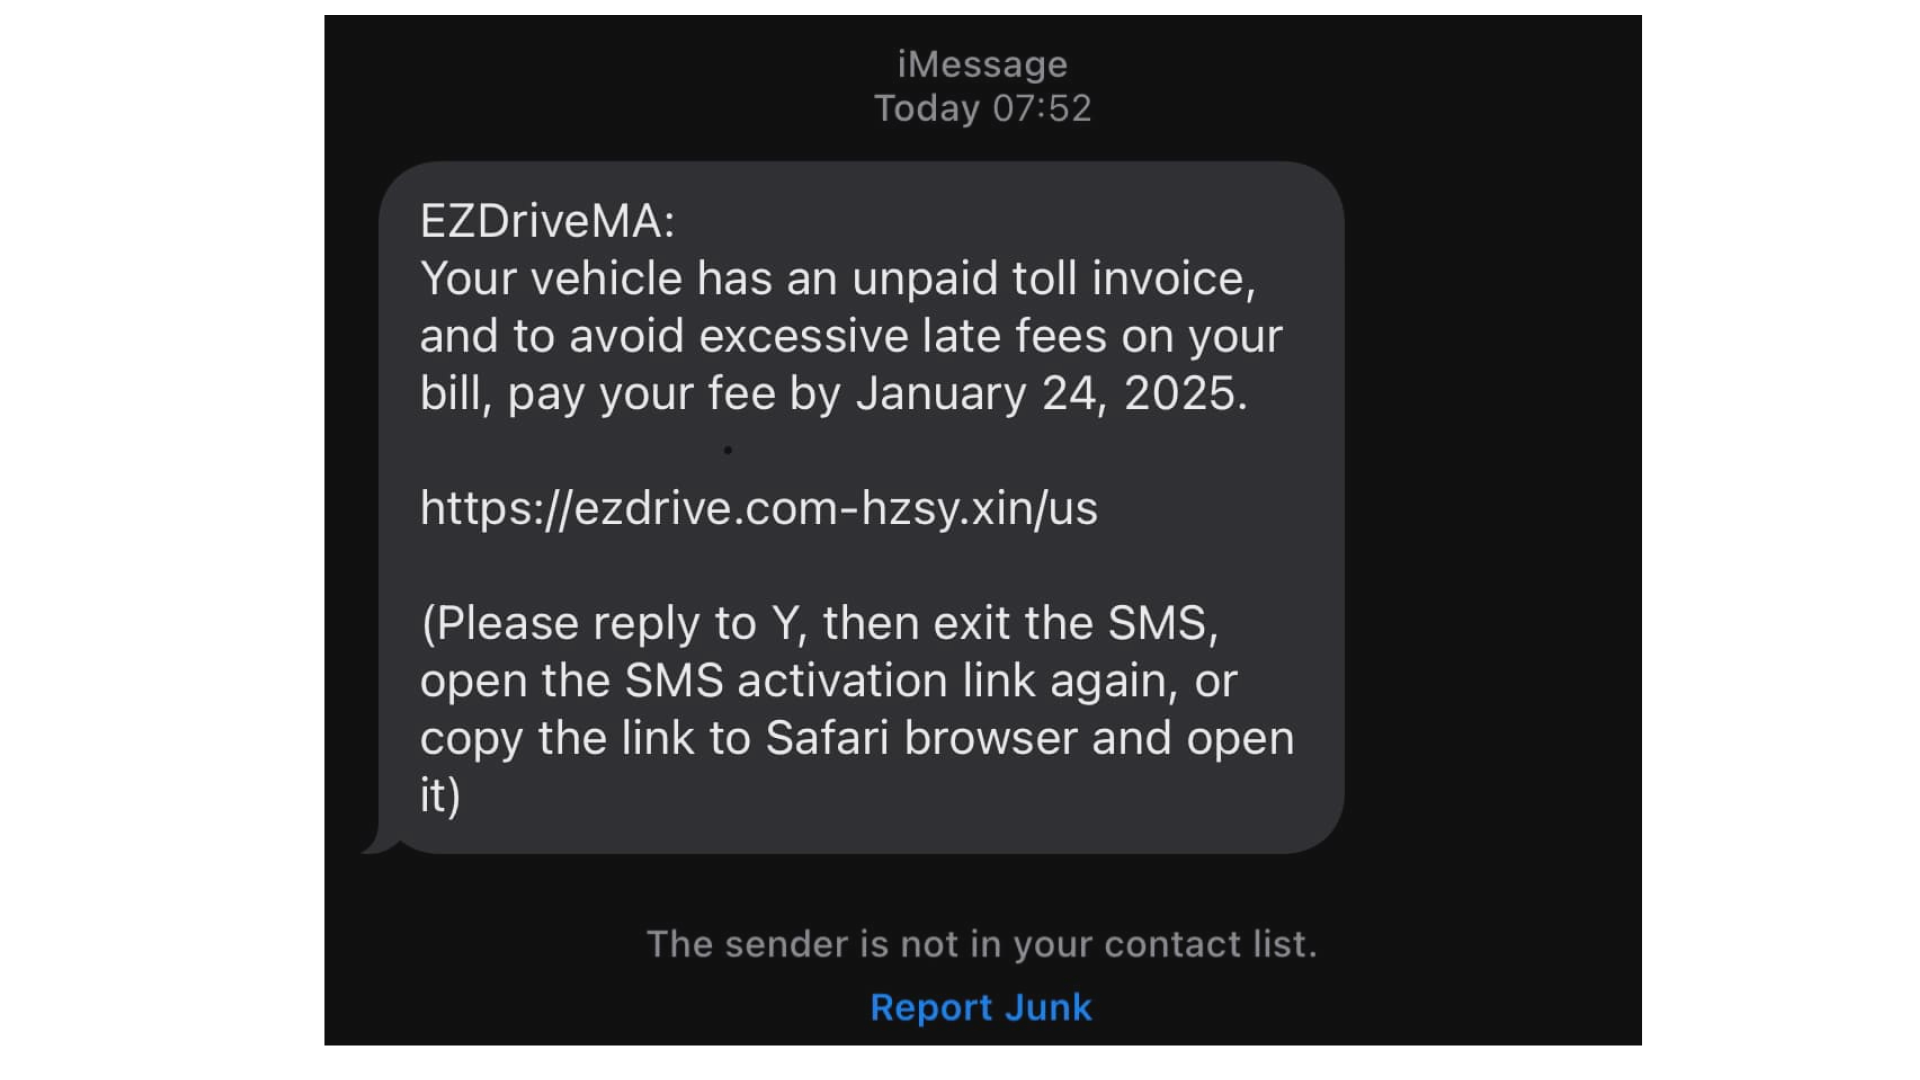
Task: Click the iMessage header label
Action: pyautogui.click(x=982, y=63)
